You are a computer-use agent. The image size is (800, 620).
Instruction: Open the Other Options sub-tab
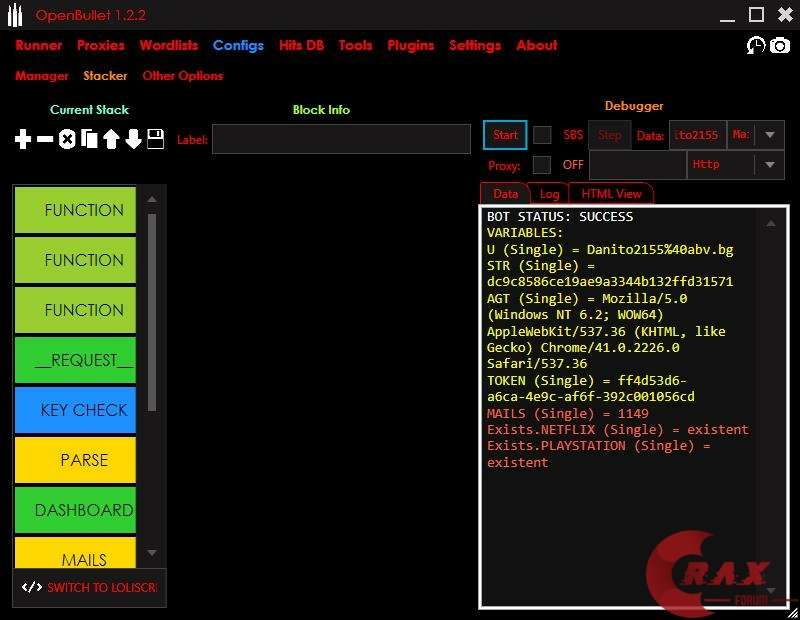click(183, 76)
